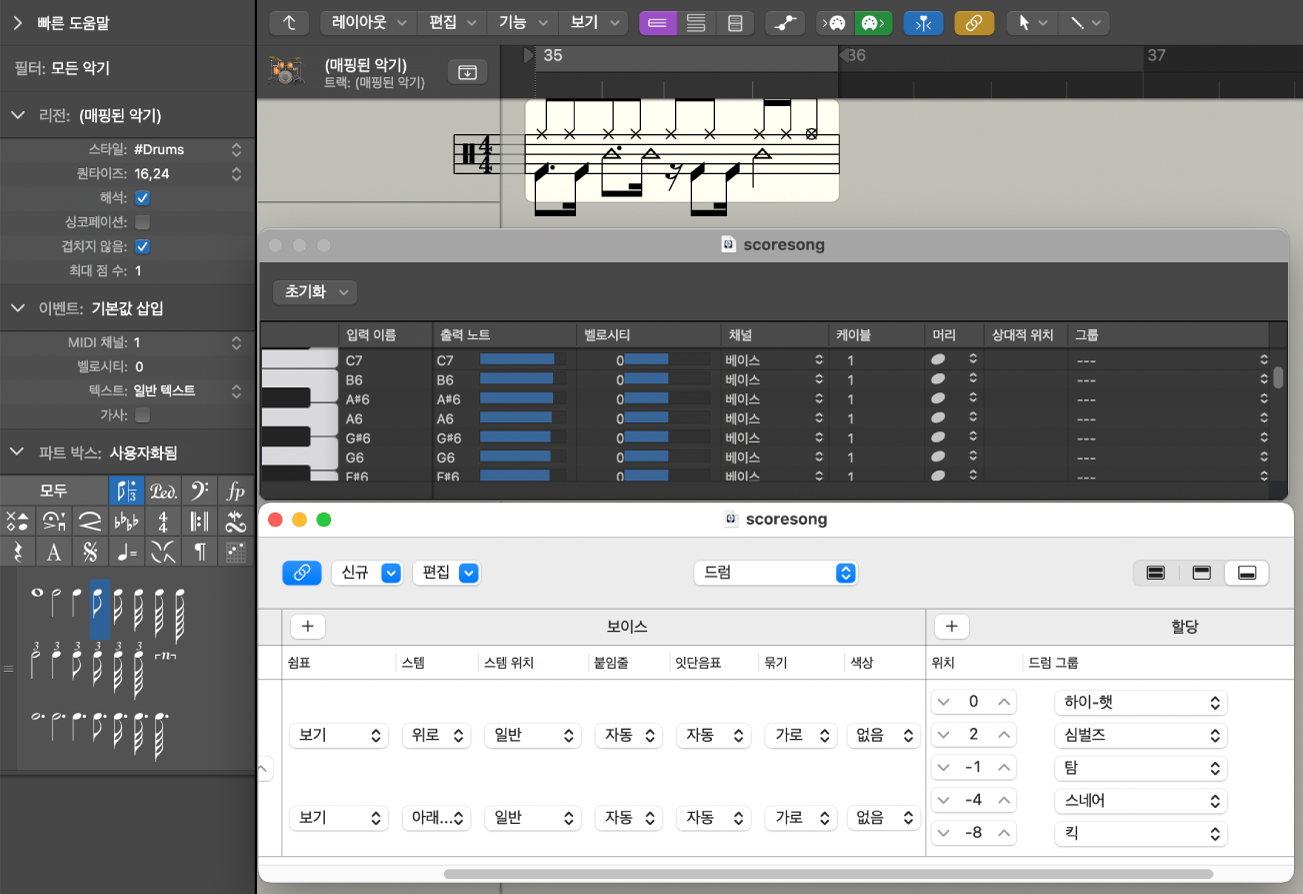The width and height of the screenshot is (1303, 894).
Task: Click the blue catch playhead button
Action: (x=923, y=22)
